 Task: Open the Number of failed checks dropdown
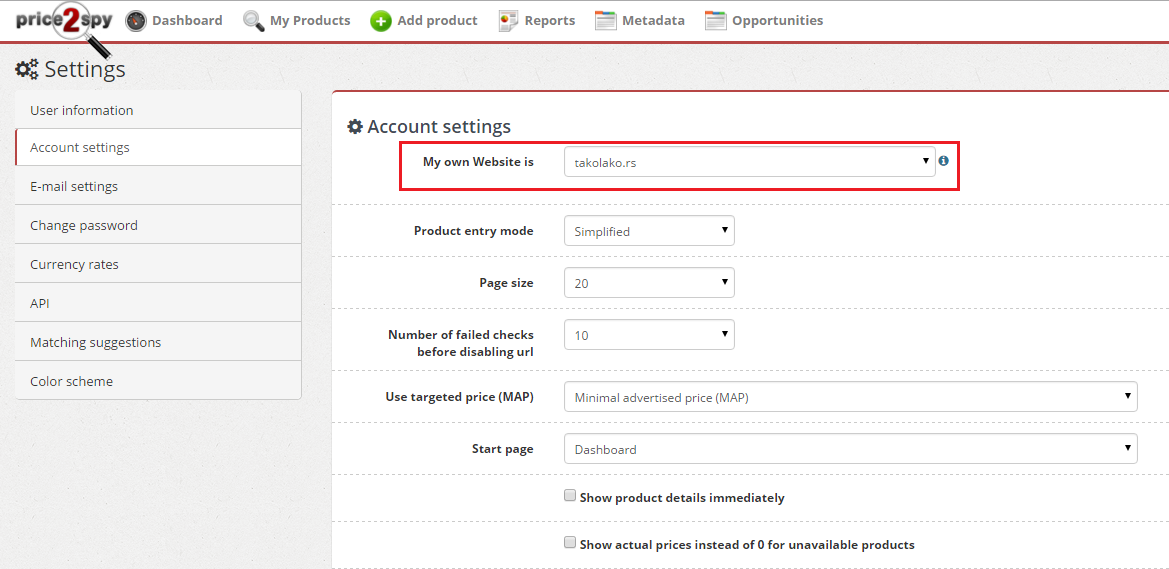649,335
